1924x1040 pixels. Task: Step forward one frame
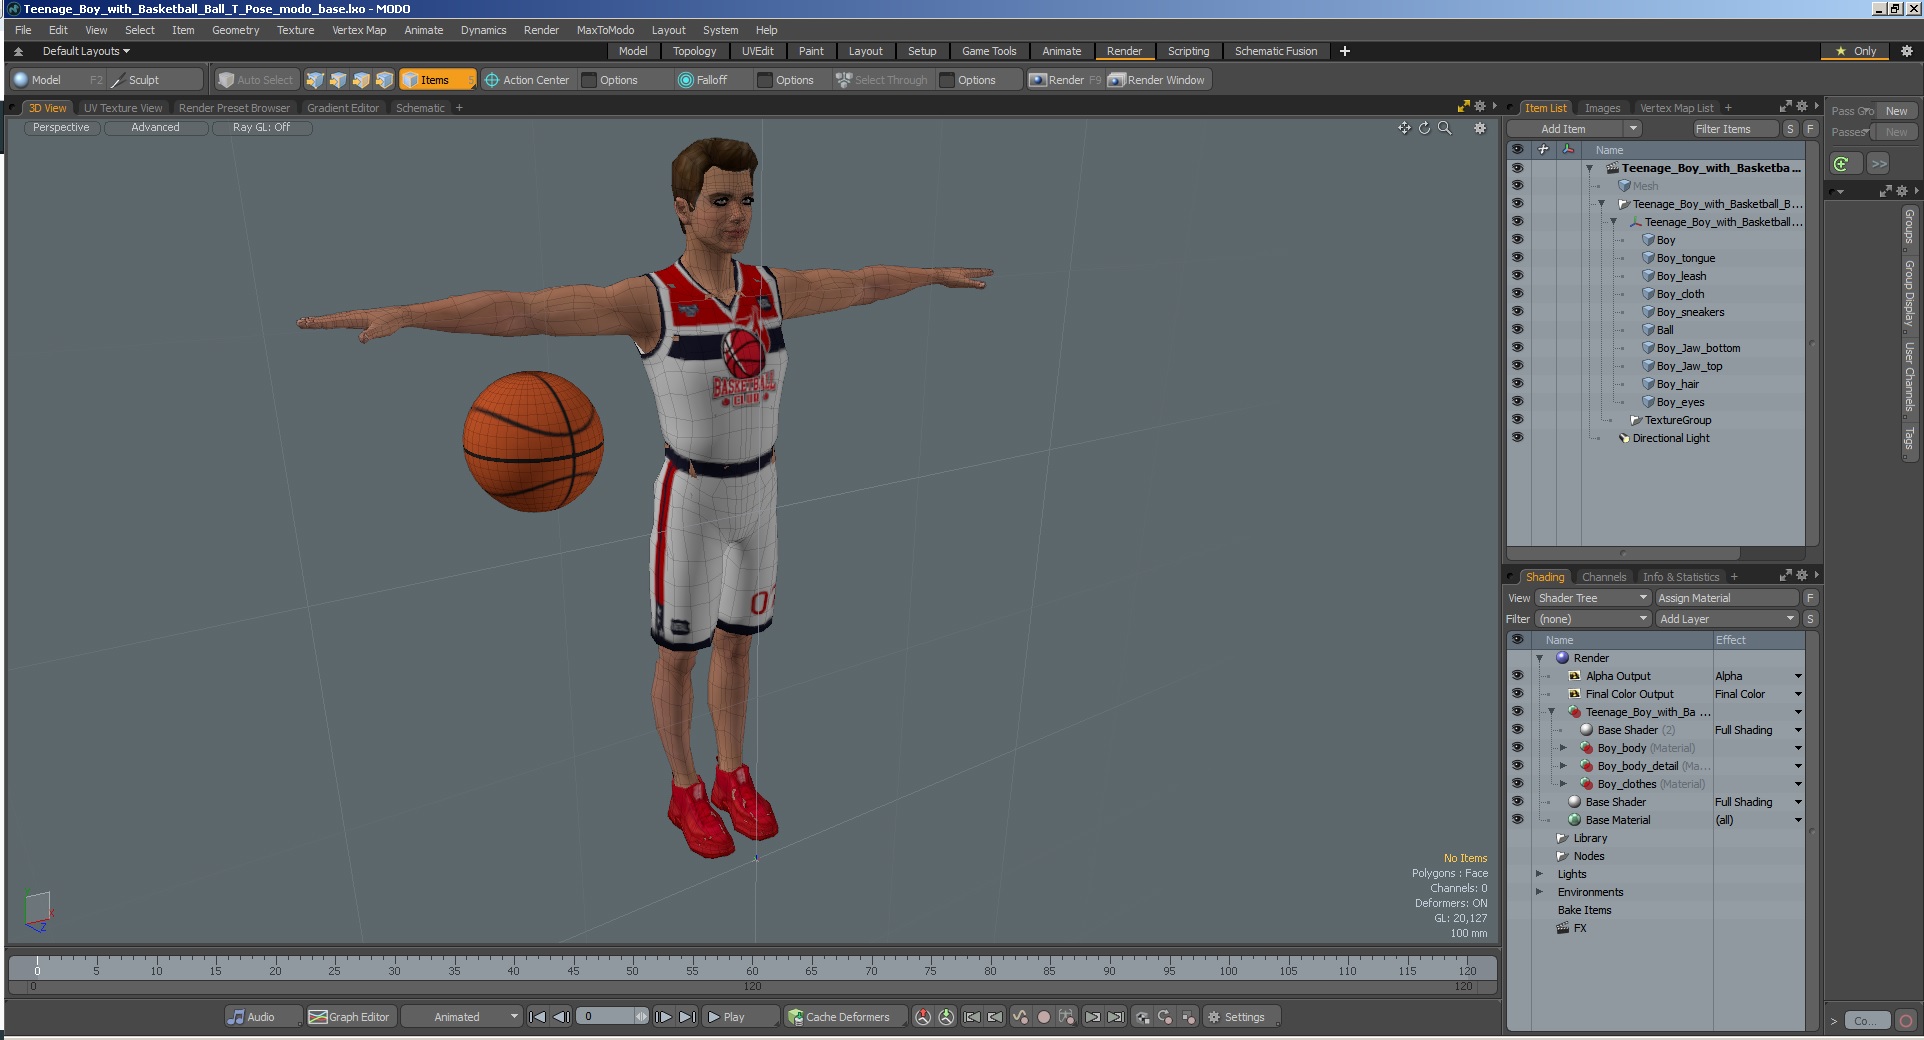[663, 1017]
